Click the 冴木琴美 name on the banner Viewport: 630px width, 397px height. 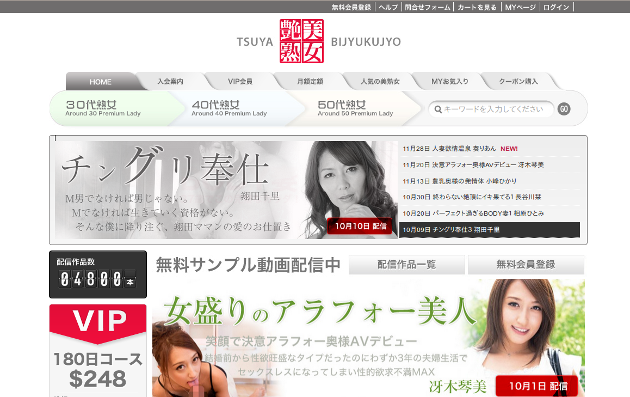click(x=458, y=387)
